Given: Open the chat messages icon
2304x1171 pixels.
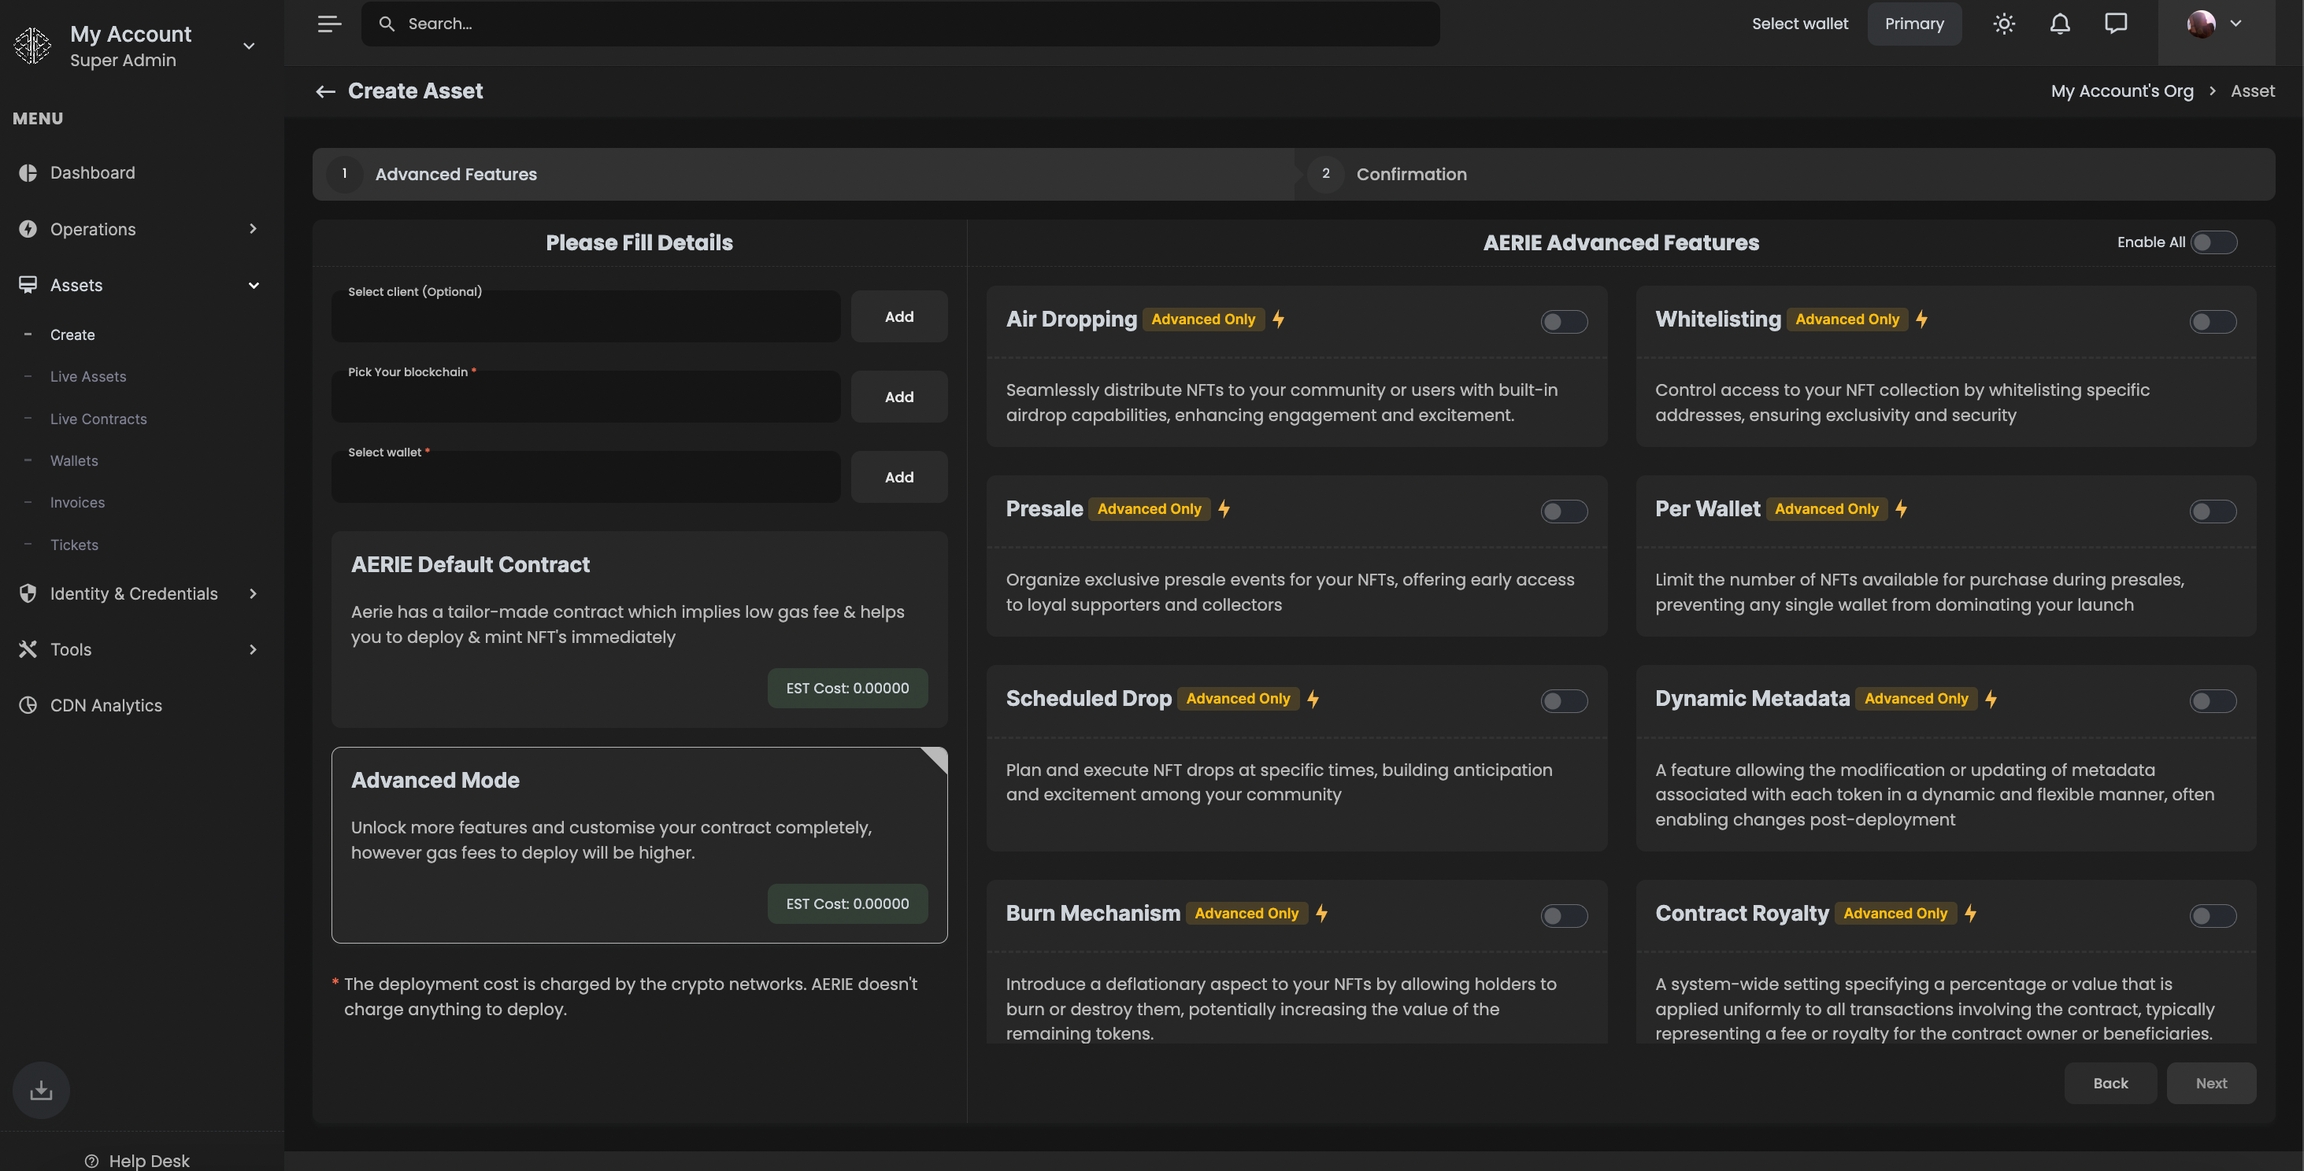Looking at the screenshot, I should 2115,24.
